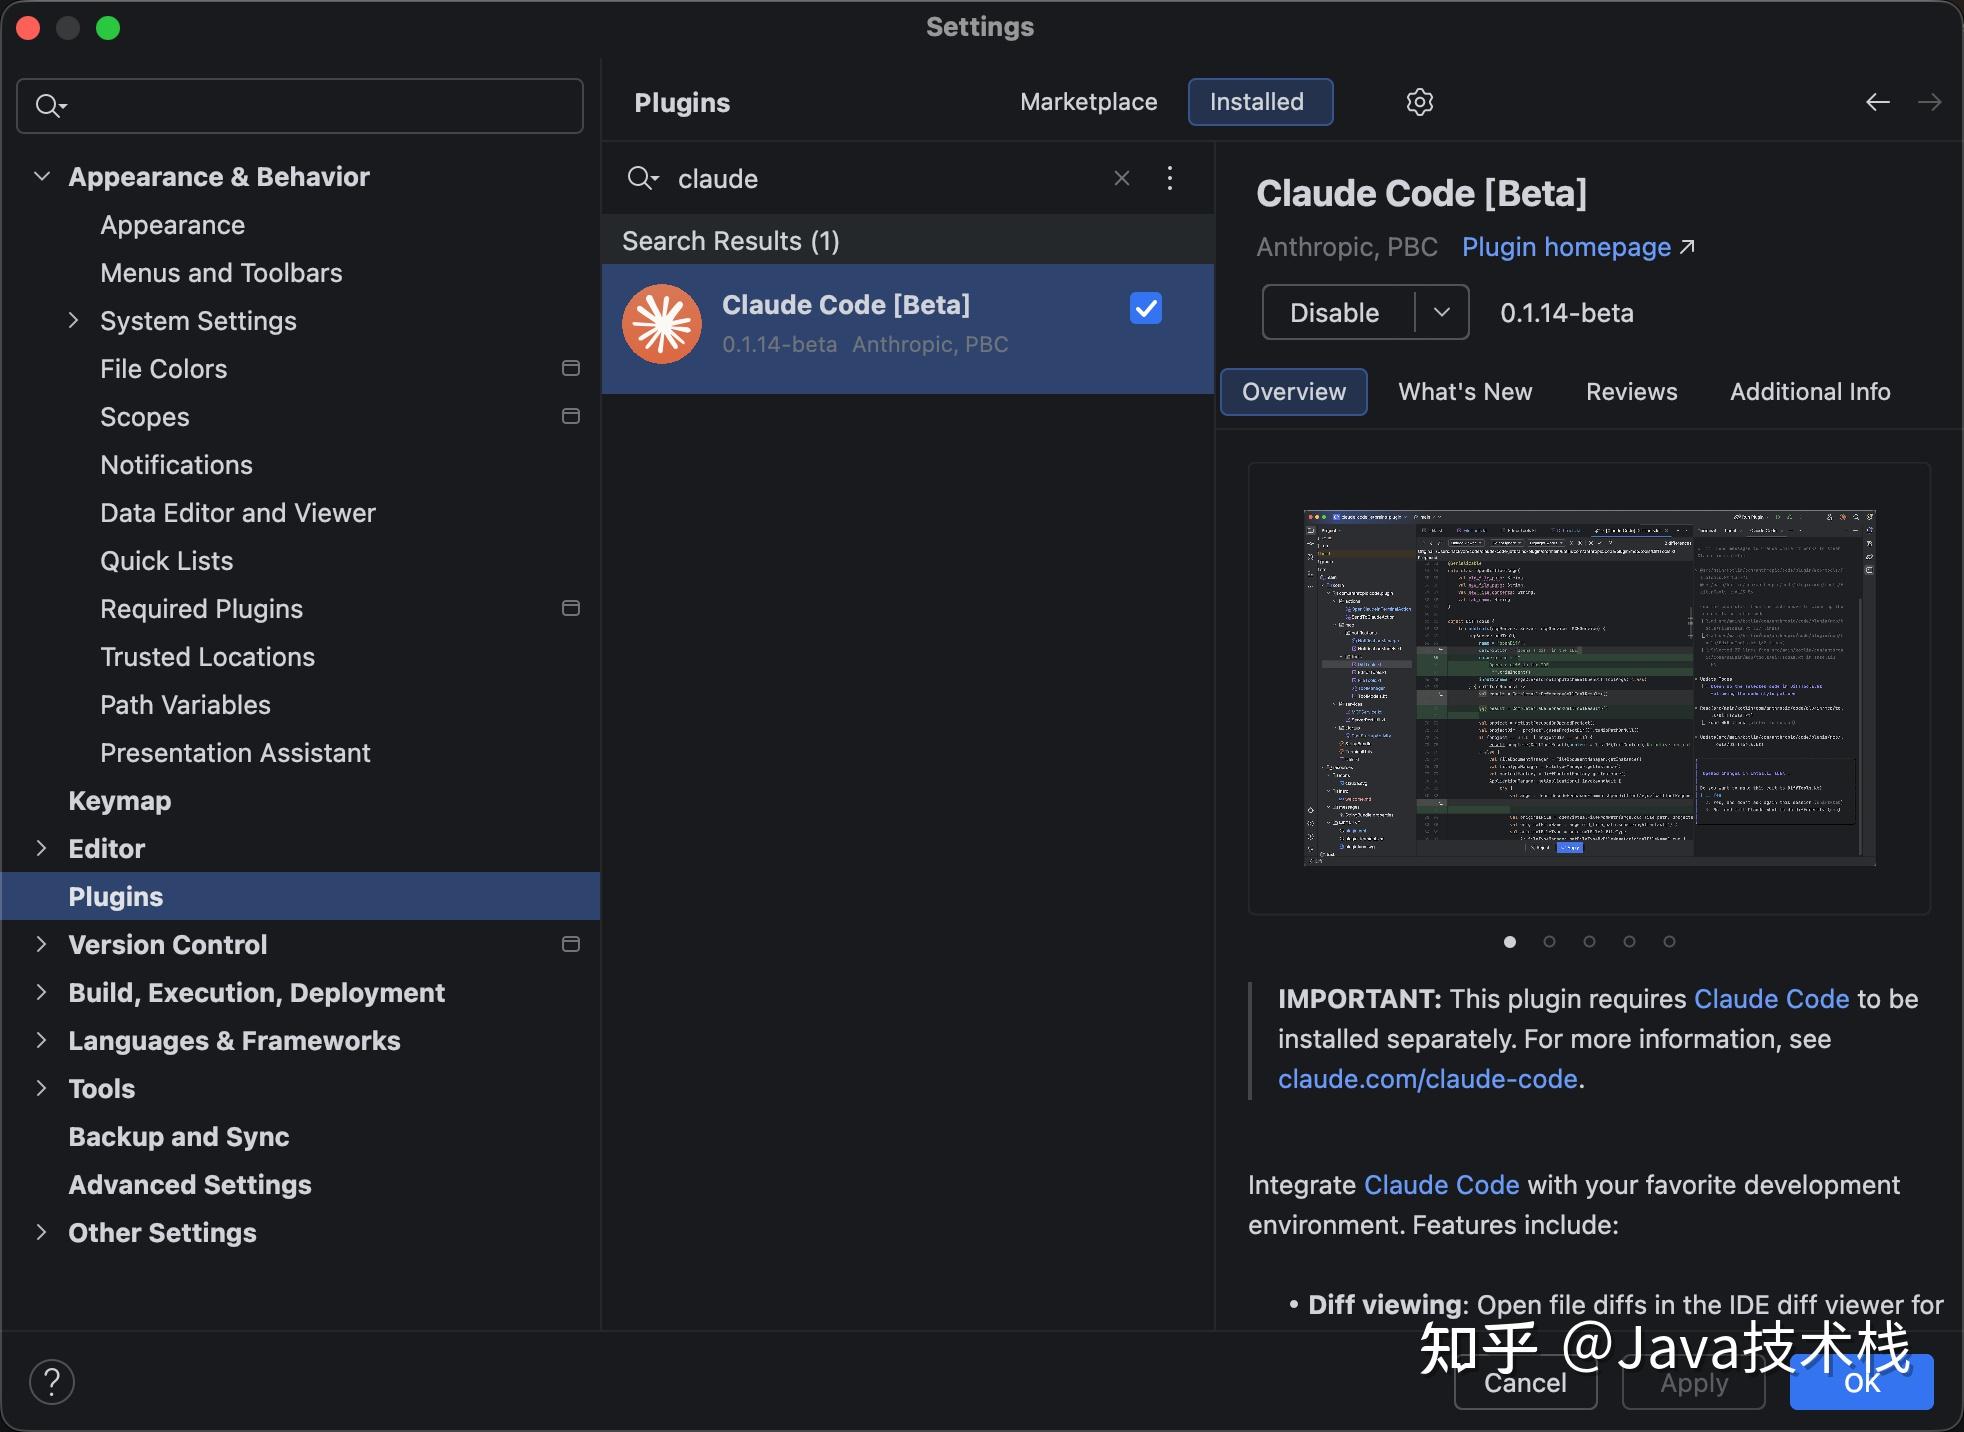Click the Claude Code plugin logo icon

(662, 324)
